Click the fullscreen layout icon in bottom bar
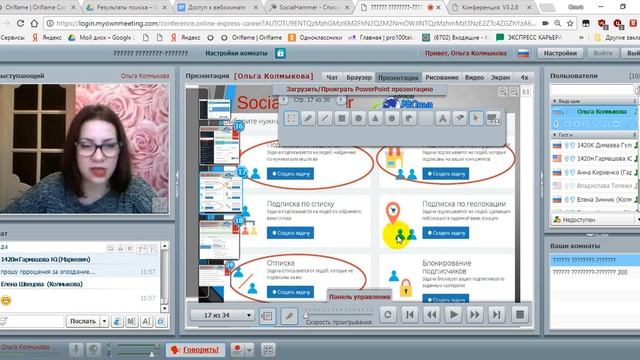This screenshot has height=360, width=640. 268,350
